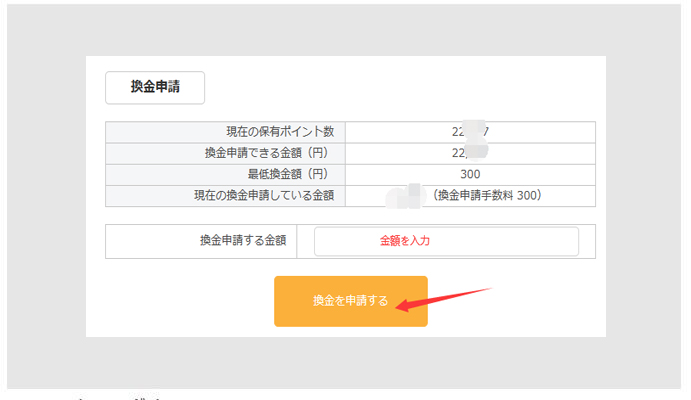This screenshot has height=400, width=691.
Task: Click the blurred pending amount value
Action: 408,196
